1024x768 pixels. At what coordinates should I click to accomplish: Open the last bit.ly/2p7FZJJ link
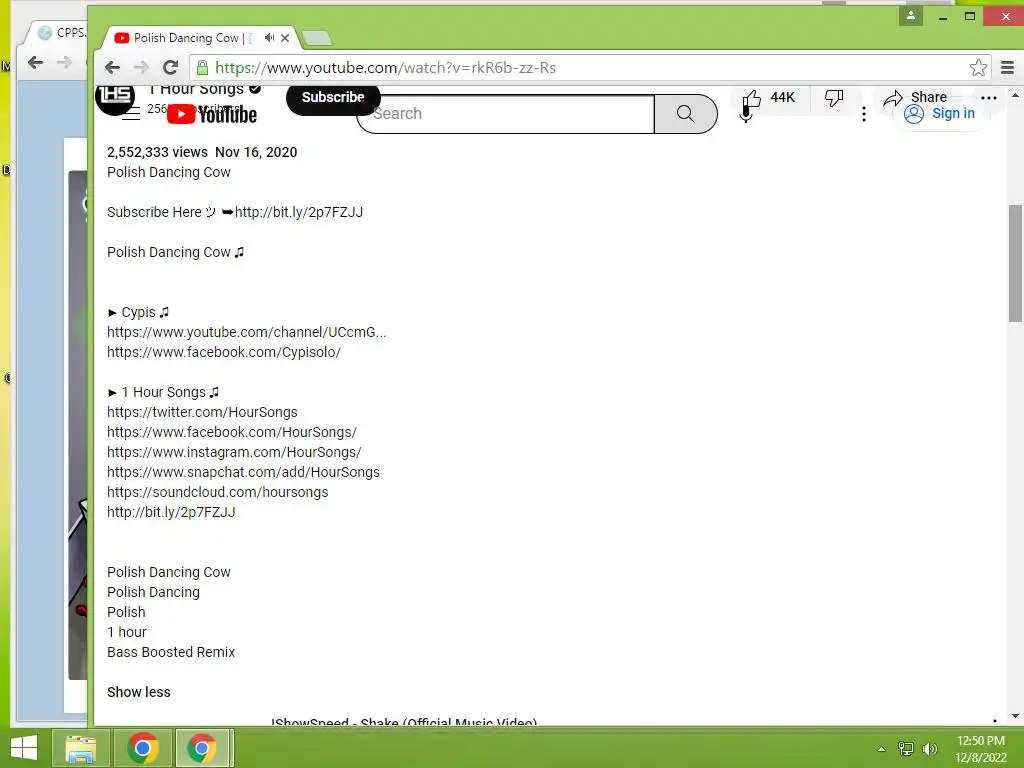pyautogui.click(x=171, y=512)
